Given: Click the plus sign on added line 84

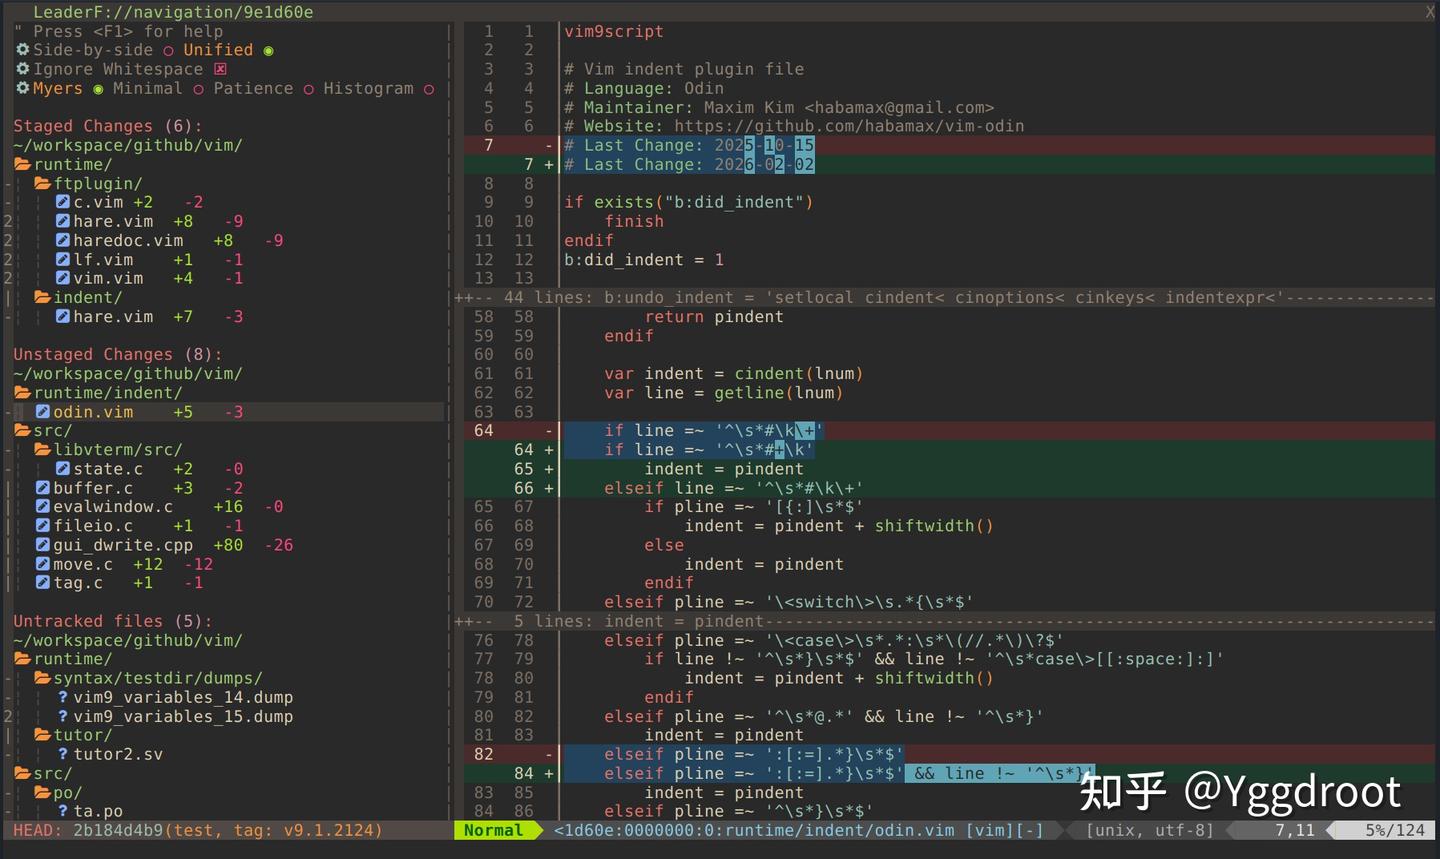Looking at the screenshot, I should coord(548,773).
